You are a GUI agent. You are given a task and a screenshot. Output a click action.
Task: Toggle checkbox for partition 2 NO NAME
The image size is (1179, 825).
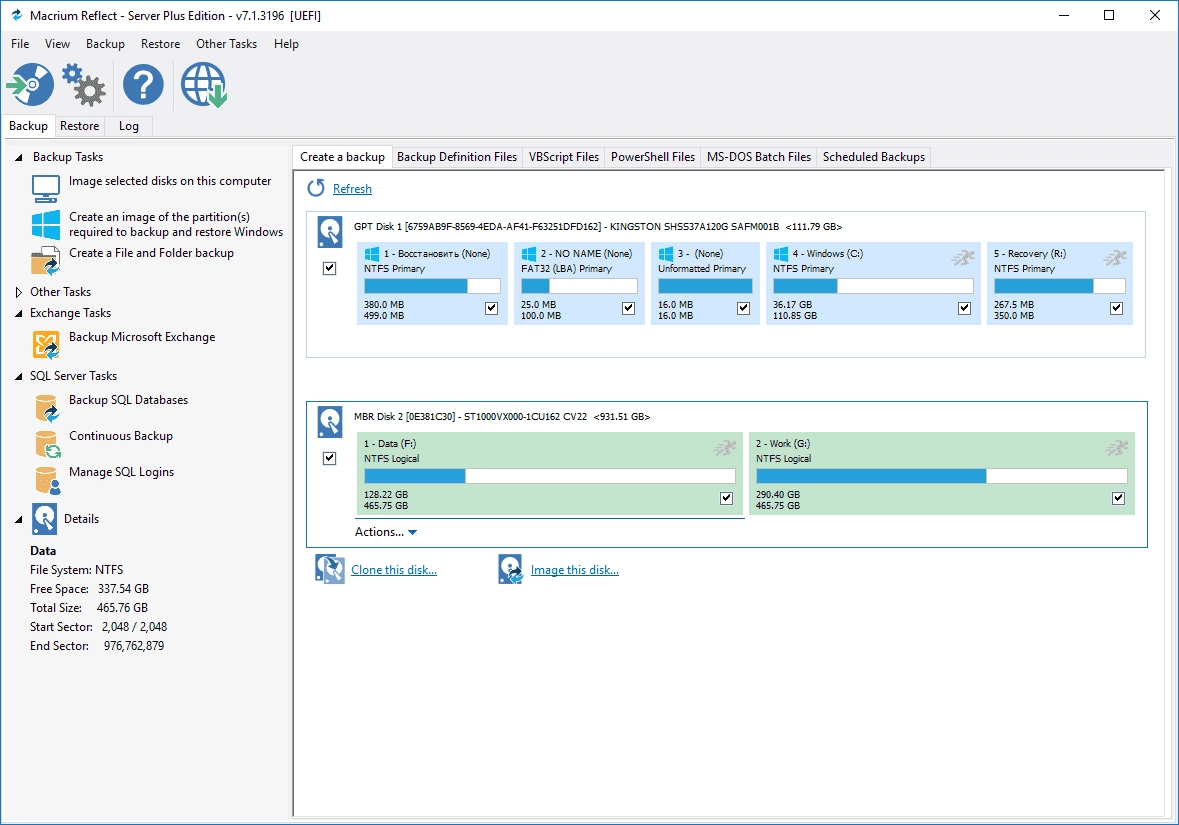pos(629,308)
